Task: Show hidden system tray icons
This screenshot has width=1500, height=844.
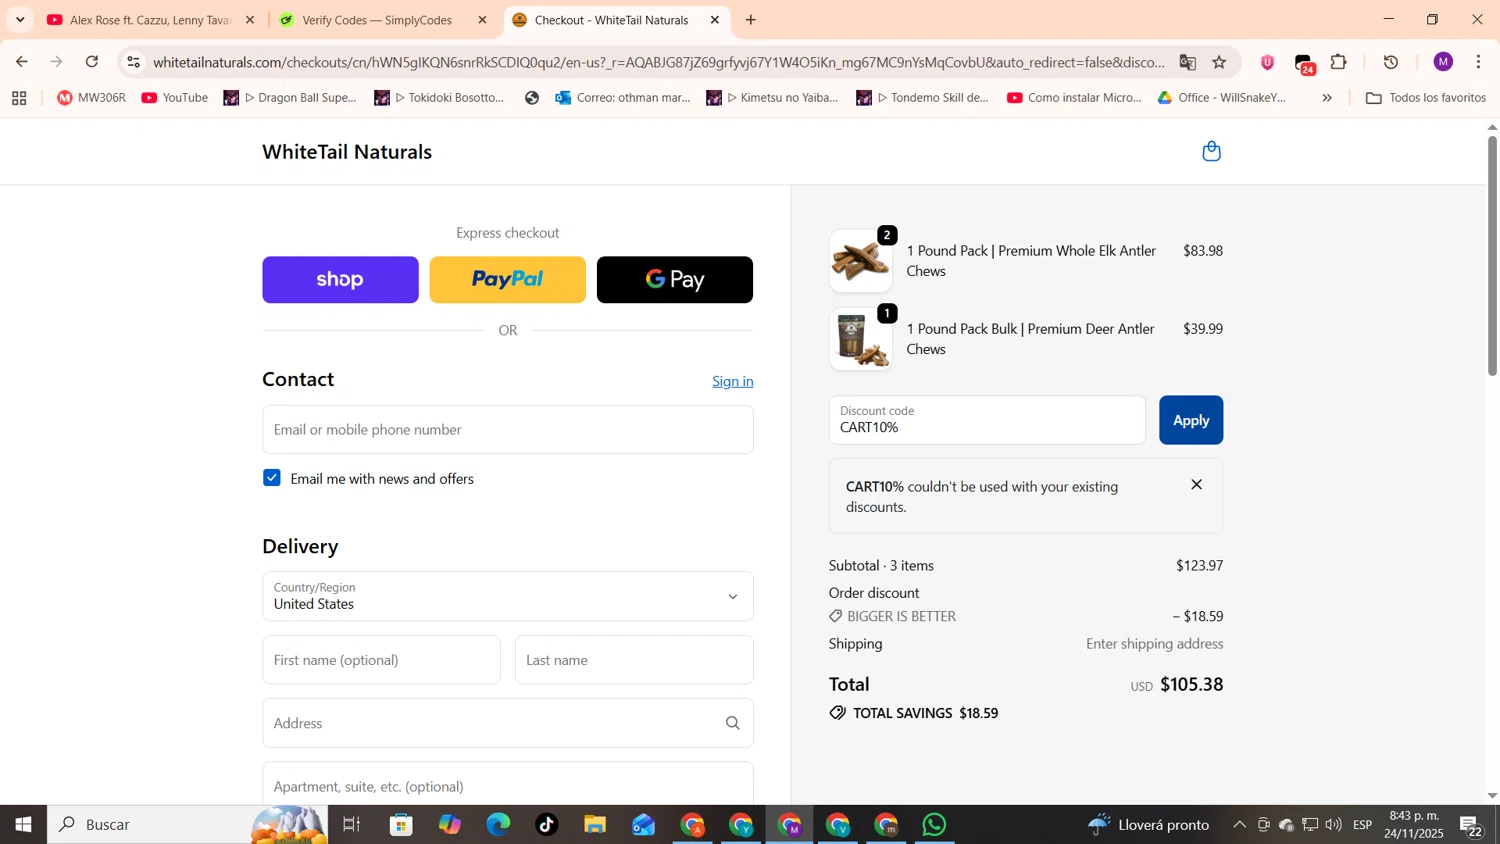Action: coord(1239,825)
